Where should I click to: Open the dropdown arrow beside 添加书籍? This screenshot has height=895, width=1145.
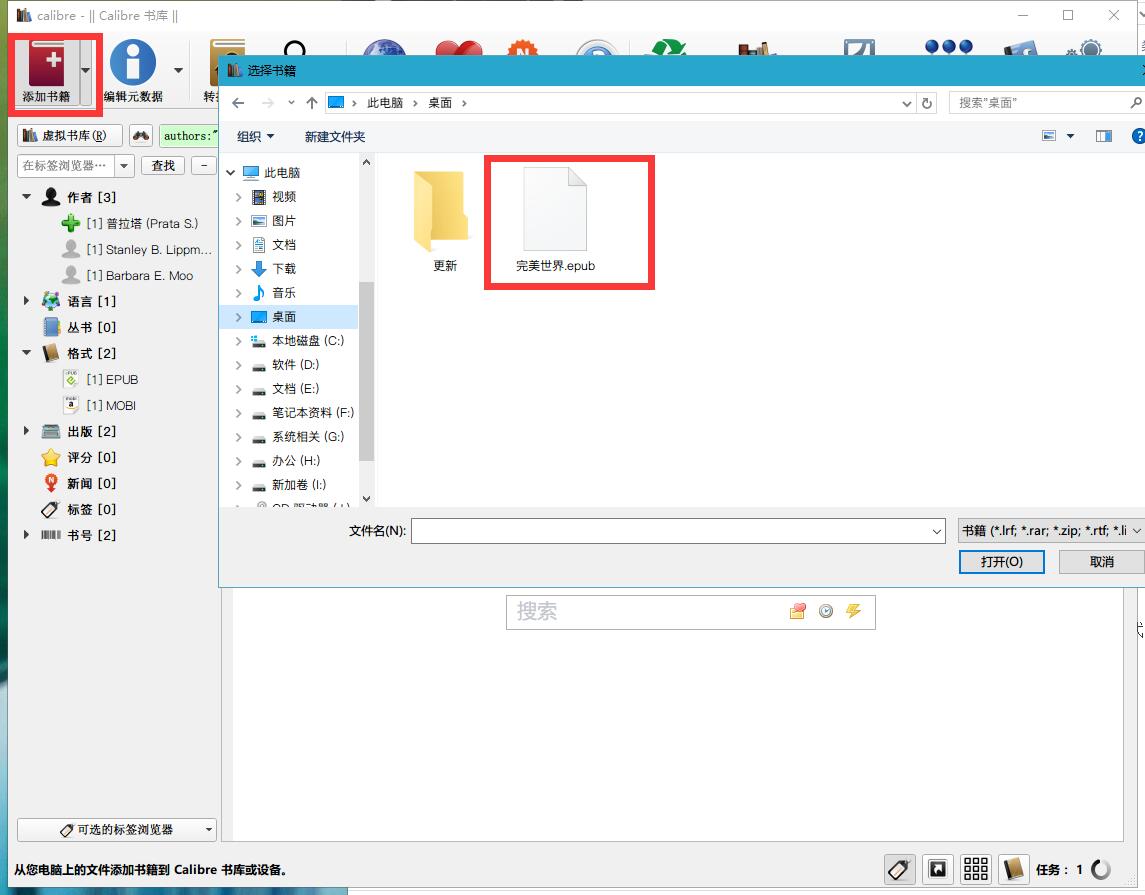click(x=86, y=71)
